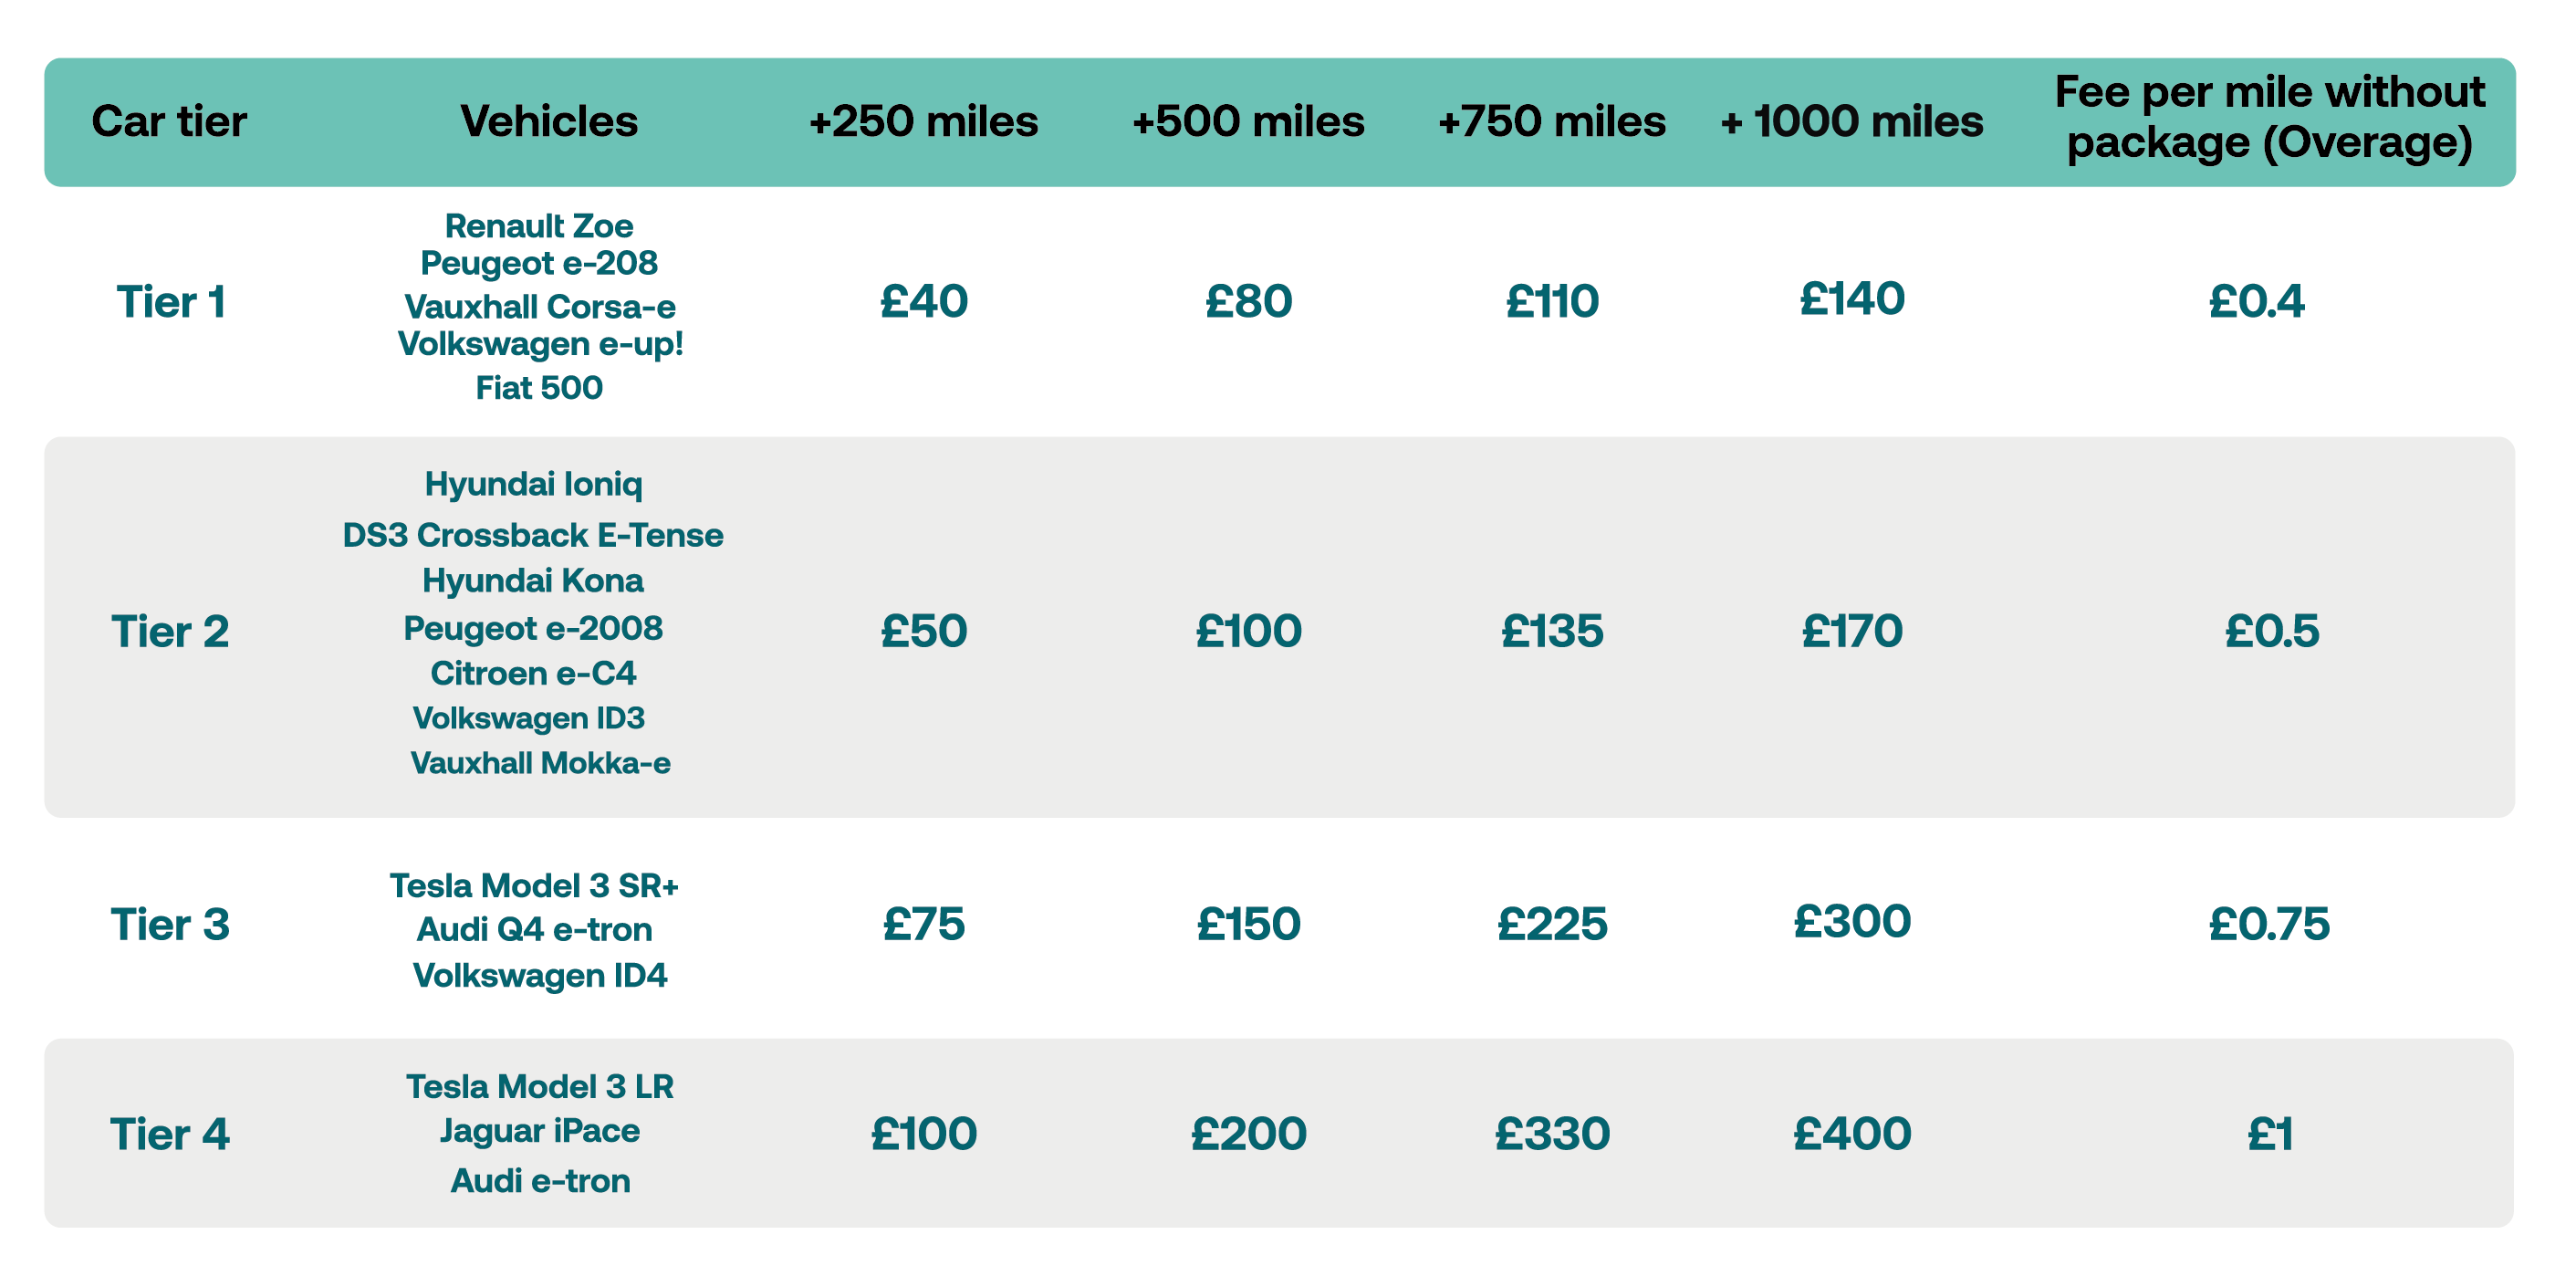2576x1287 pixels.
Task: Click the Hyundai Ioniq vehicle name
Action: (x=533, y=485)
